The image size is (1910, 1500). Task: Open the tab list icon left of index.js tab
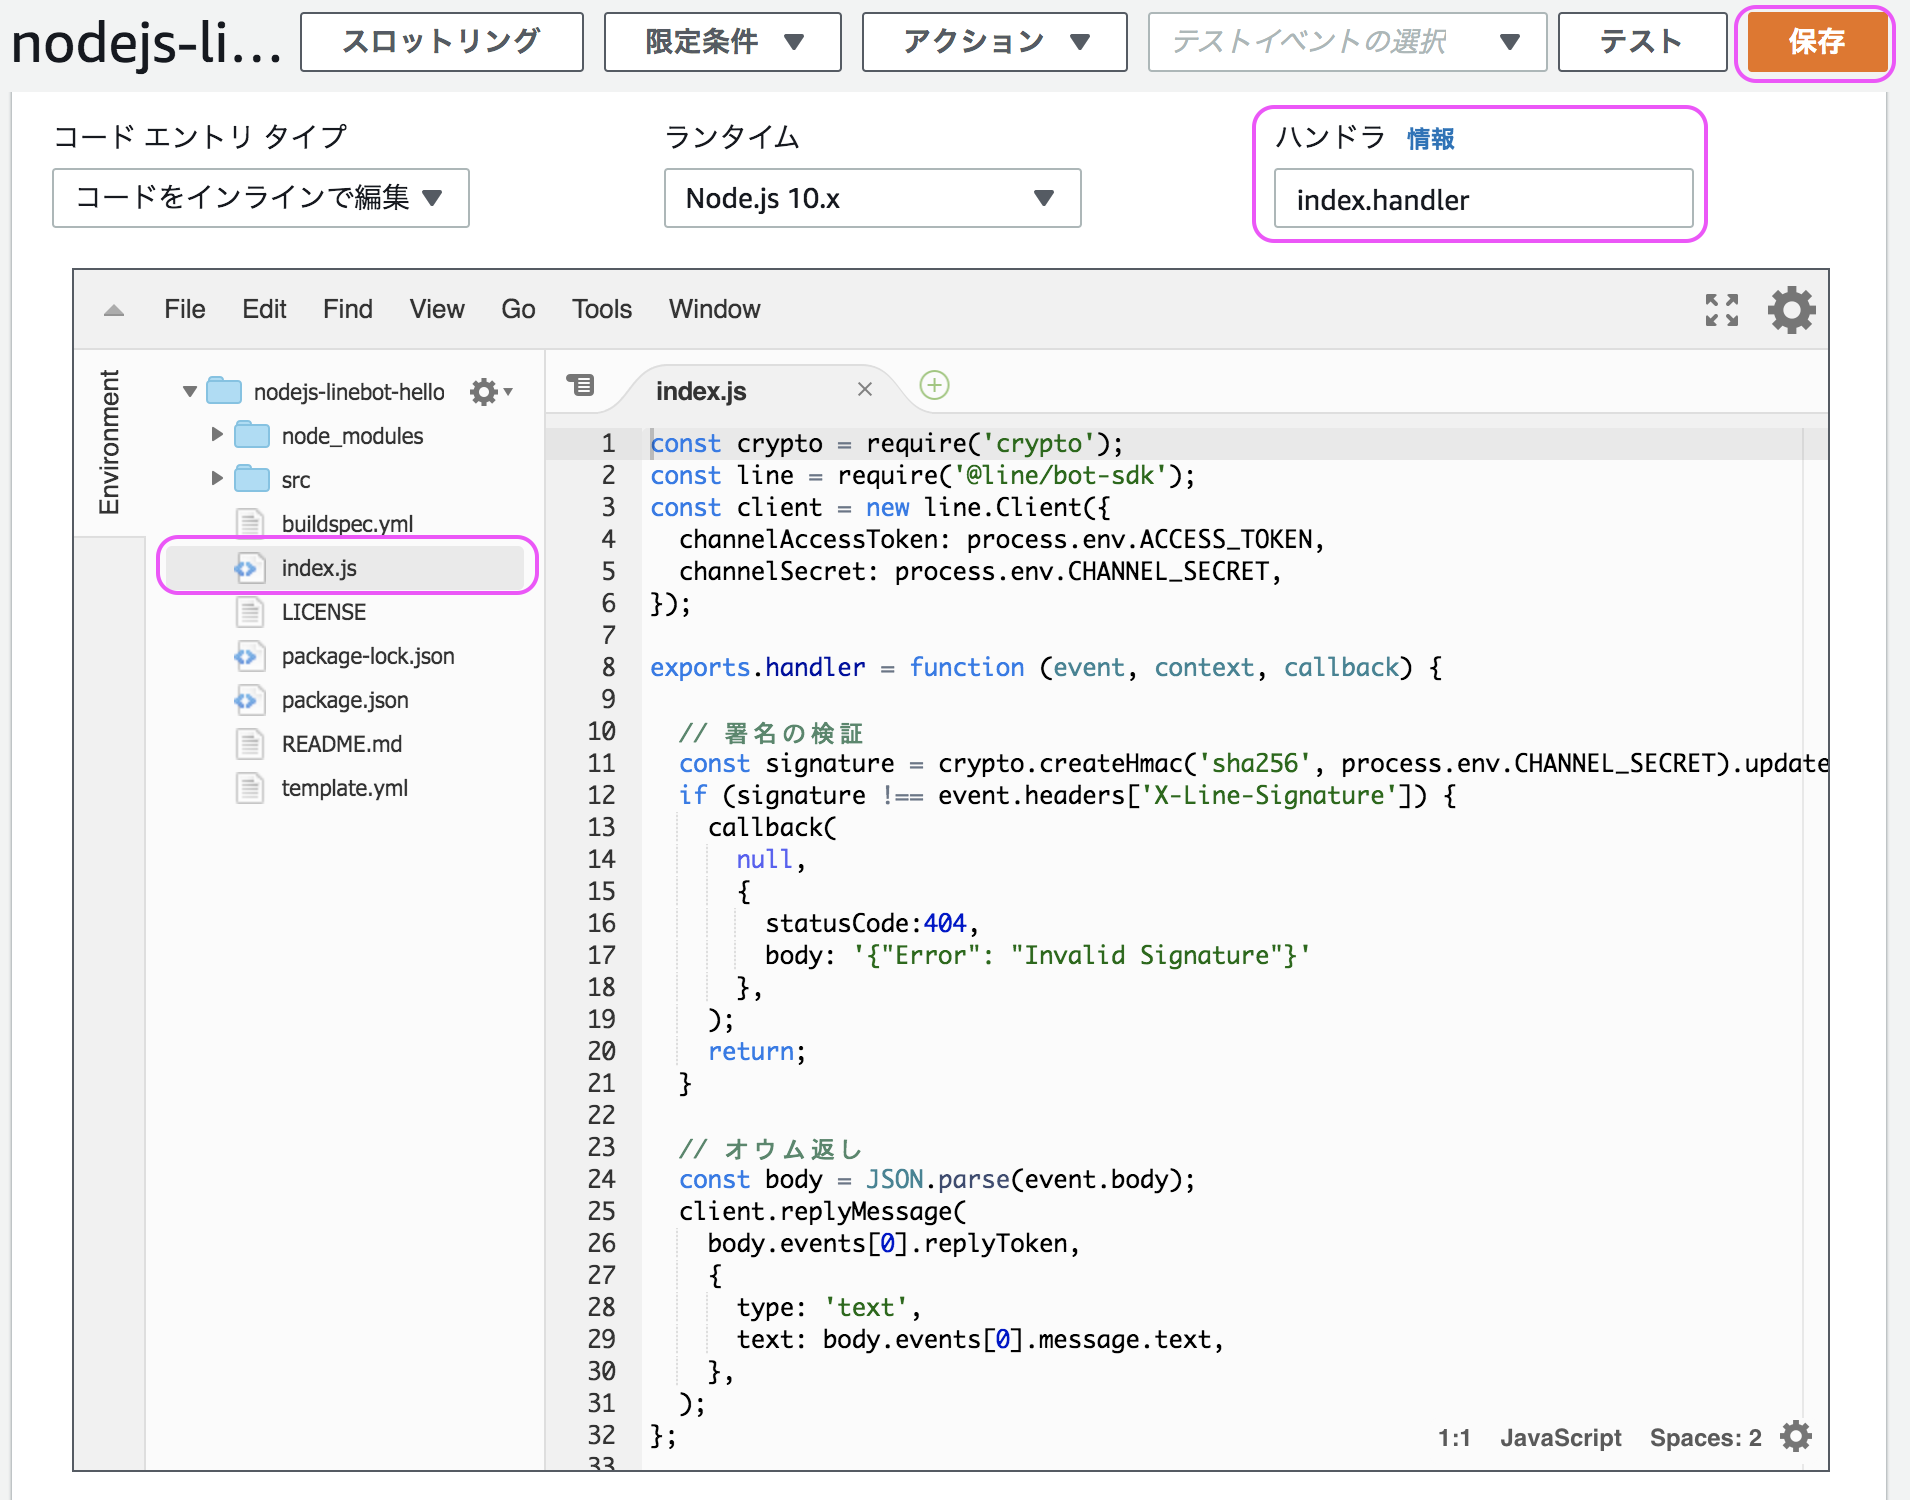click(582, 385)
